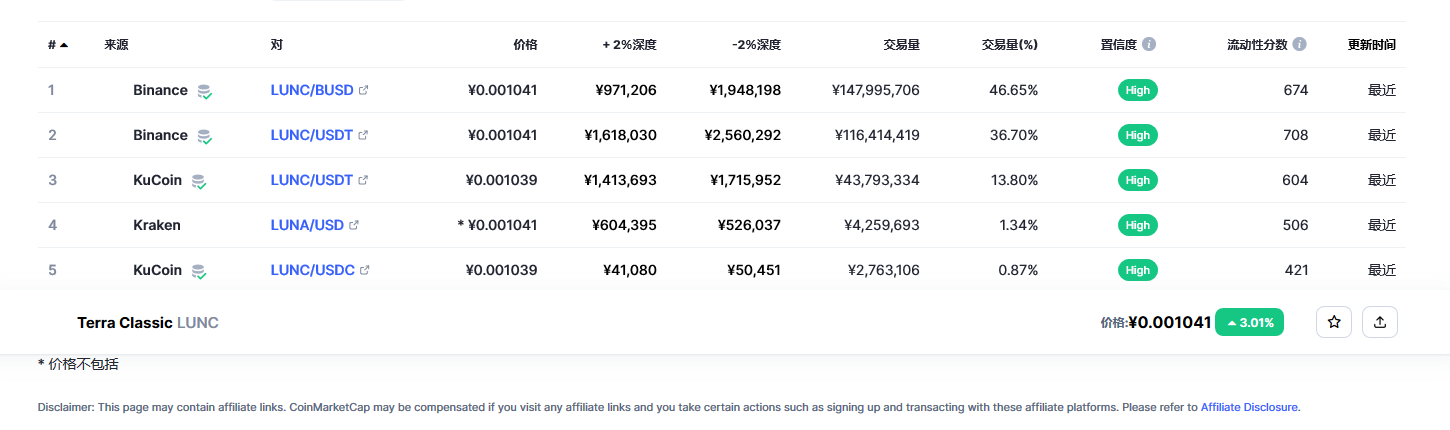Click external link icon beside LUNC/BUSD
This screenshot has height=430, width=1450.
point(363,90)
